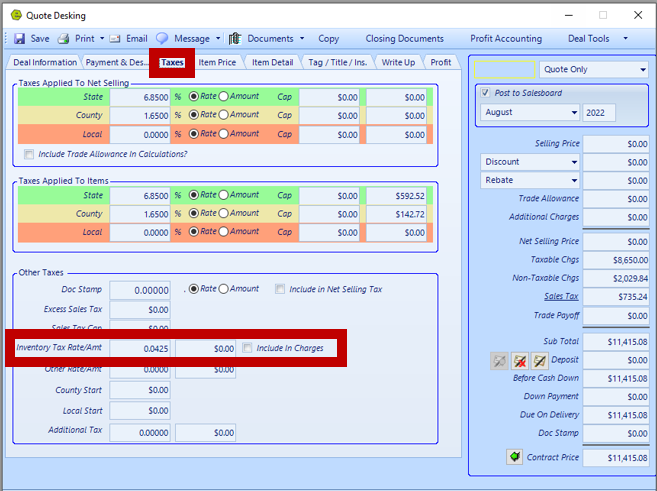Click Profit Accounting button
The width and height of the screenshot is (657, 491).
pyautogui.click(x=506, y=39)
